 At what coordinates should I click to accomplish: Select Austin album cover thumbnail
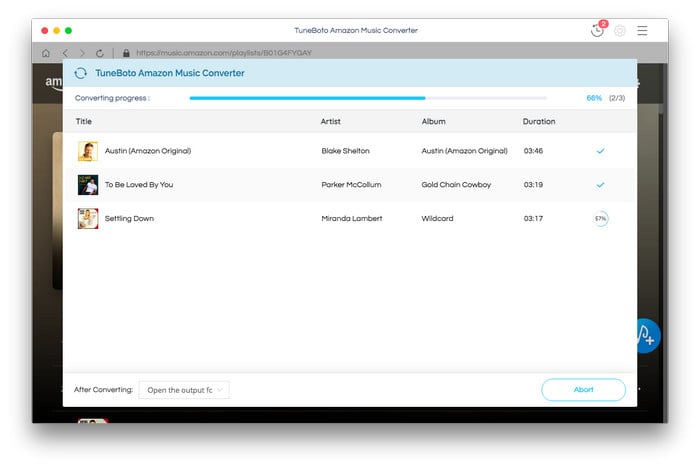88,151
